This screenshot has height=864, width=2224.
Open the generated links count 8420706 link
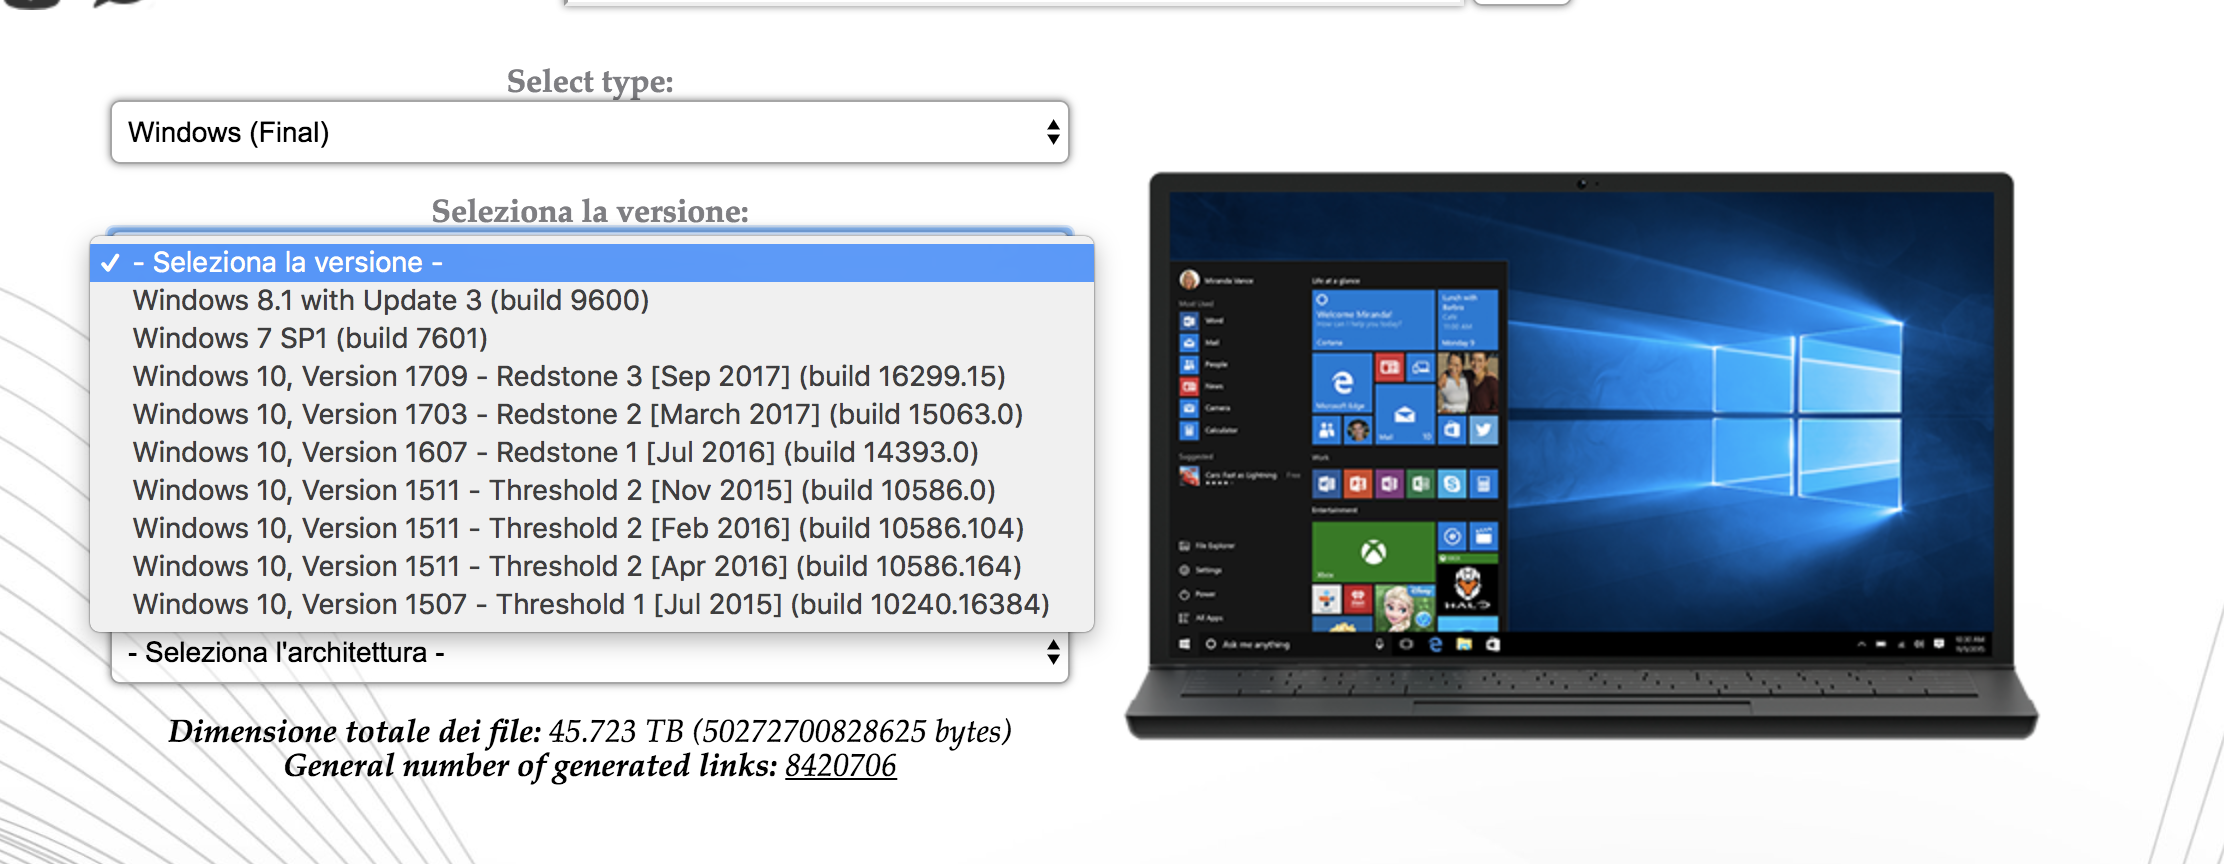click(840, 766)
